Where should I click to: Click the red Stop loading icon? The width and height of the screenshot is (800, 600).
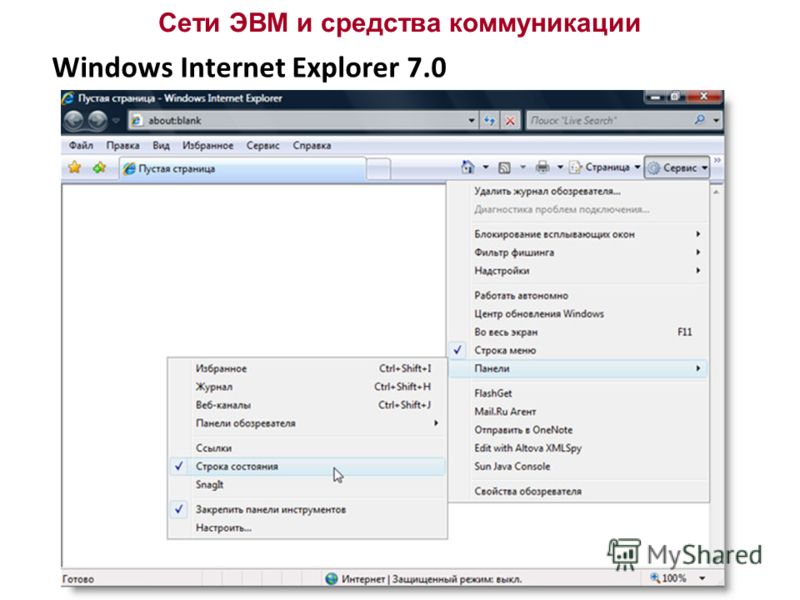coord(510,121)
